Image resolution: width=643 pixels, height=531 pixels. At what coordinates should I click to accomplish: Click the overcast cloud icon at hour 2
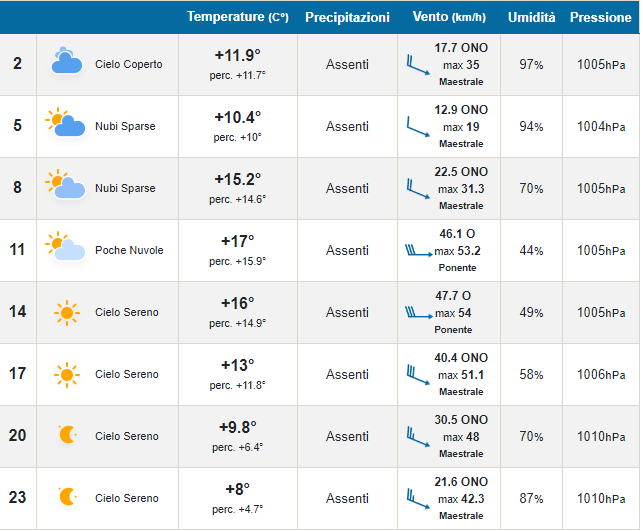pos(66,63)
